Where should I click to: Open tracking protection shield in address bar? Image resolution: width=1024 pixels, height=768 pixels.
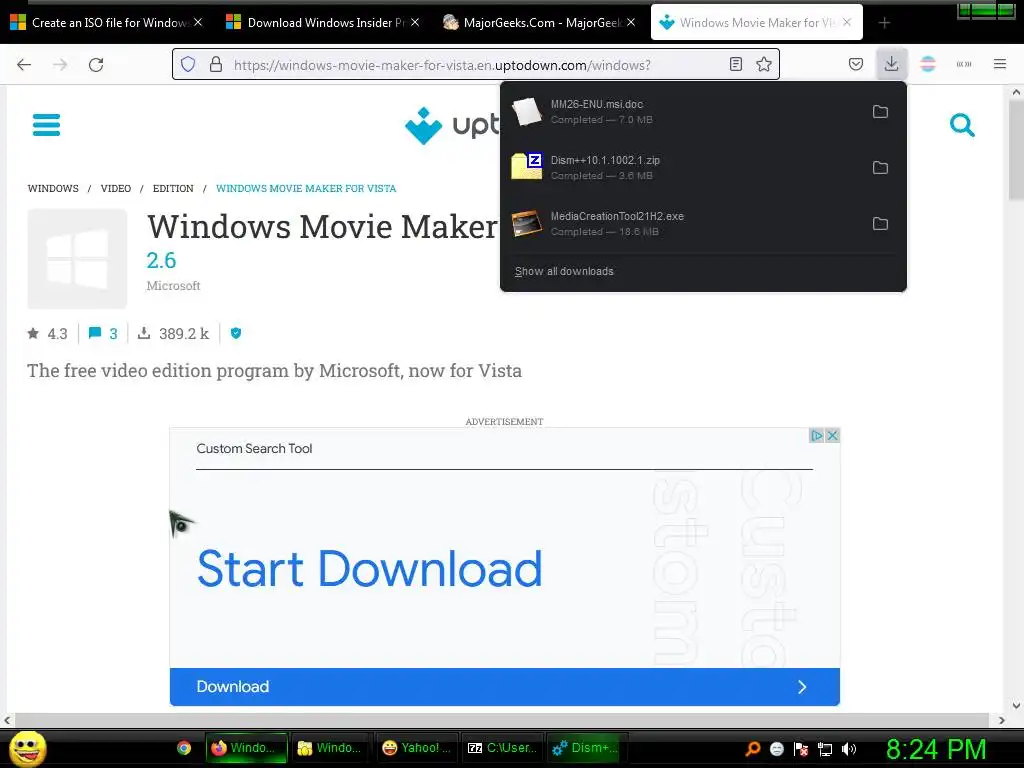pyautogui.click(x=188, y=64)
